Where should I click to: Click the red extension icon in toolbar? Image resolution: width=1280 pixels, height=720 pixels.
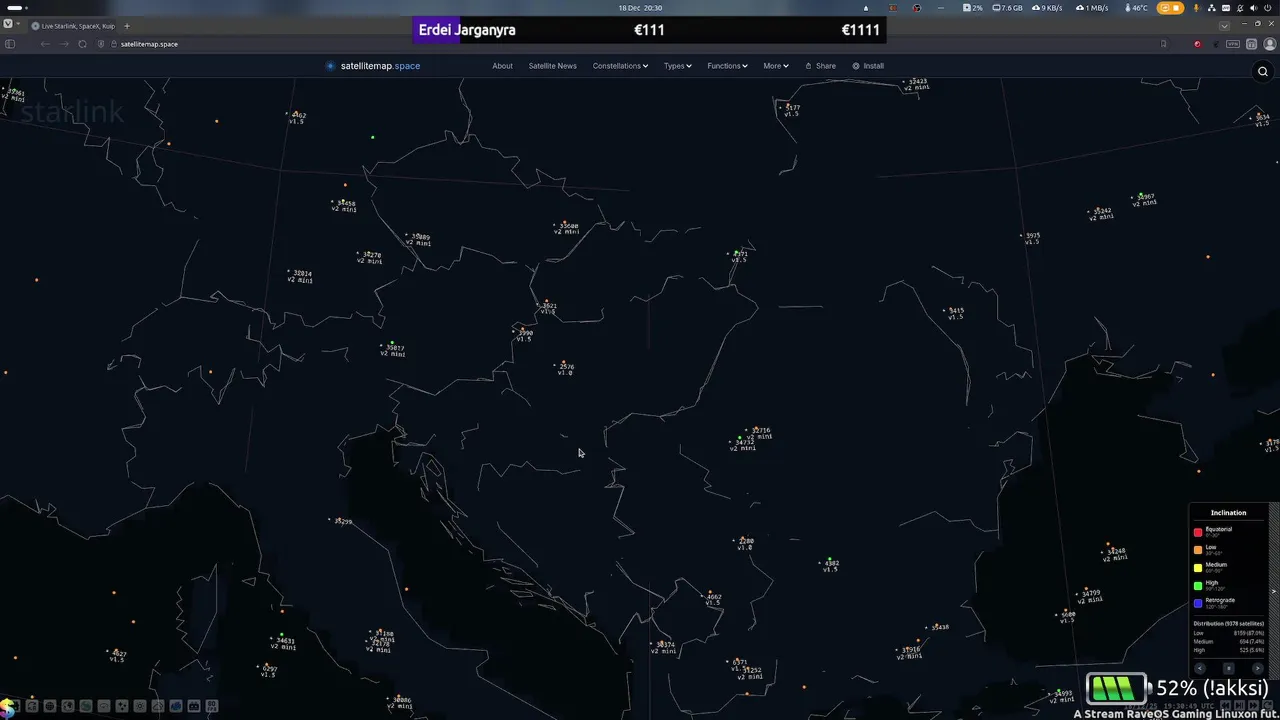(x=1197, y=44)
